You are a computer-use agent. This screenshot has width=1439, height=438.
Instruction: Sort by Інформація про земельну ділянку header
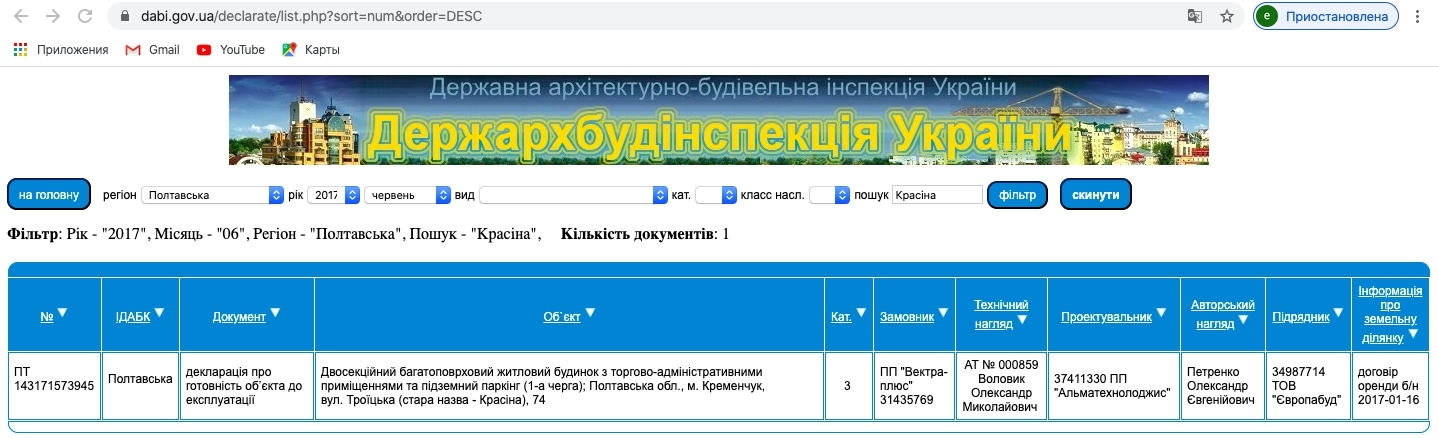click(1389, 314)
